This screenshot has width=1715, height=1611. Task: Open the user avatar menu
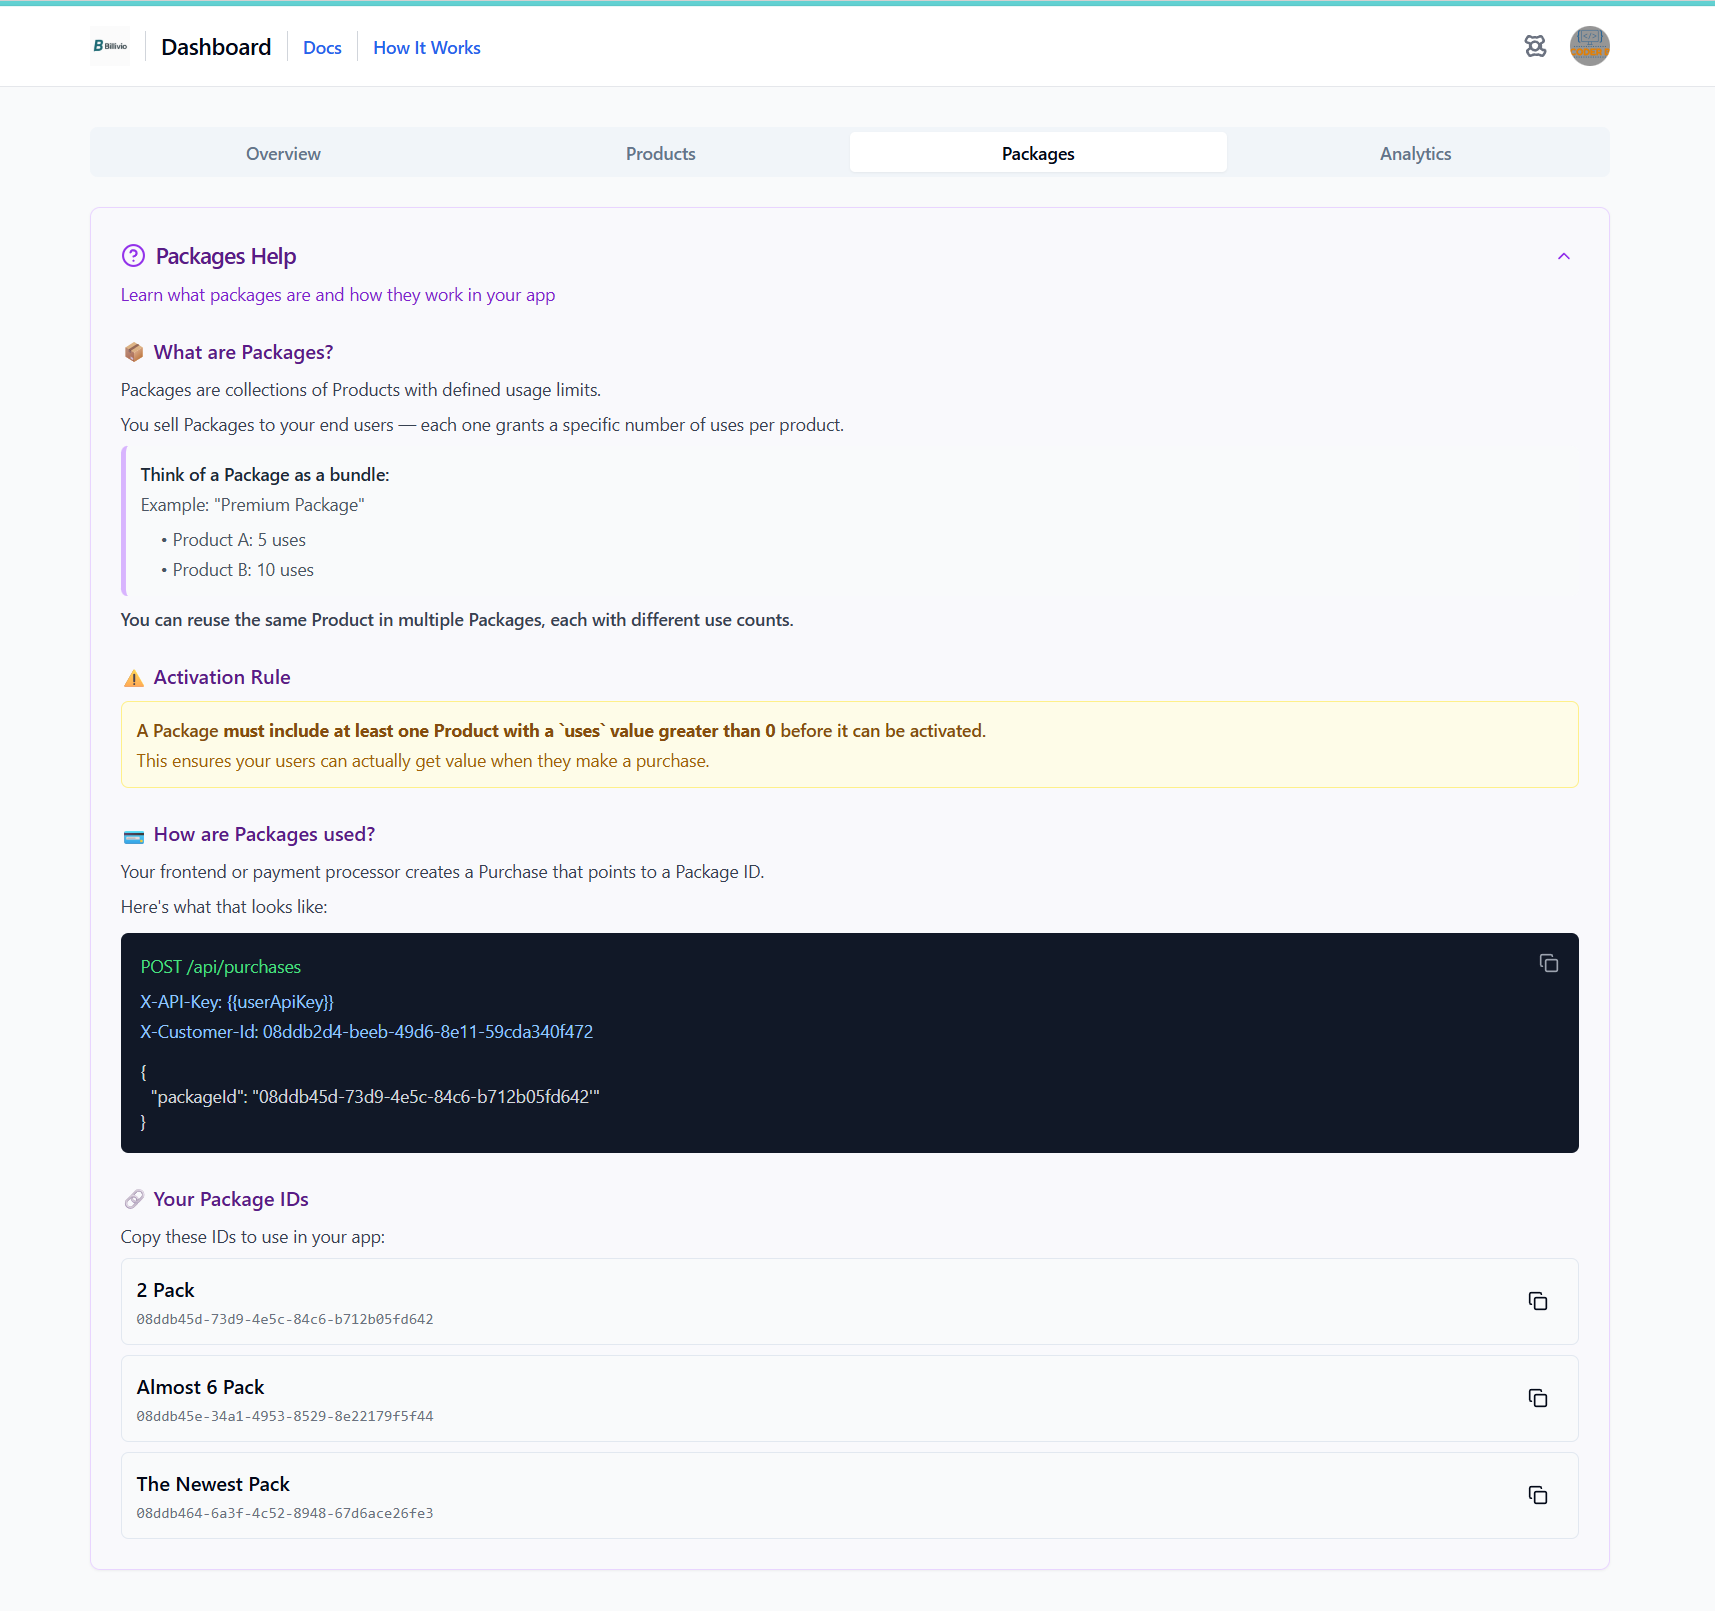point(1589,46)
